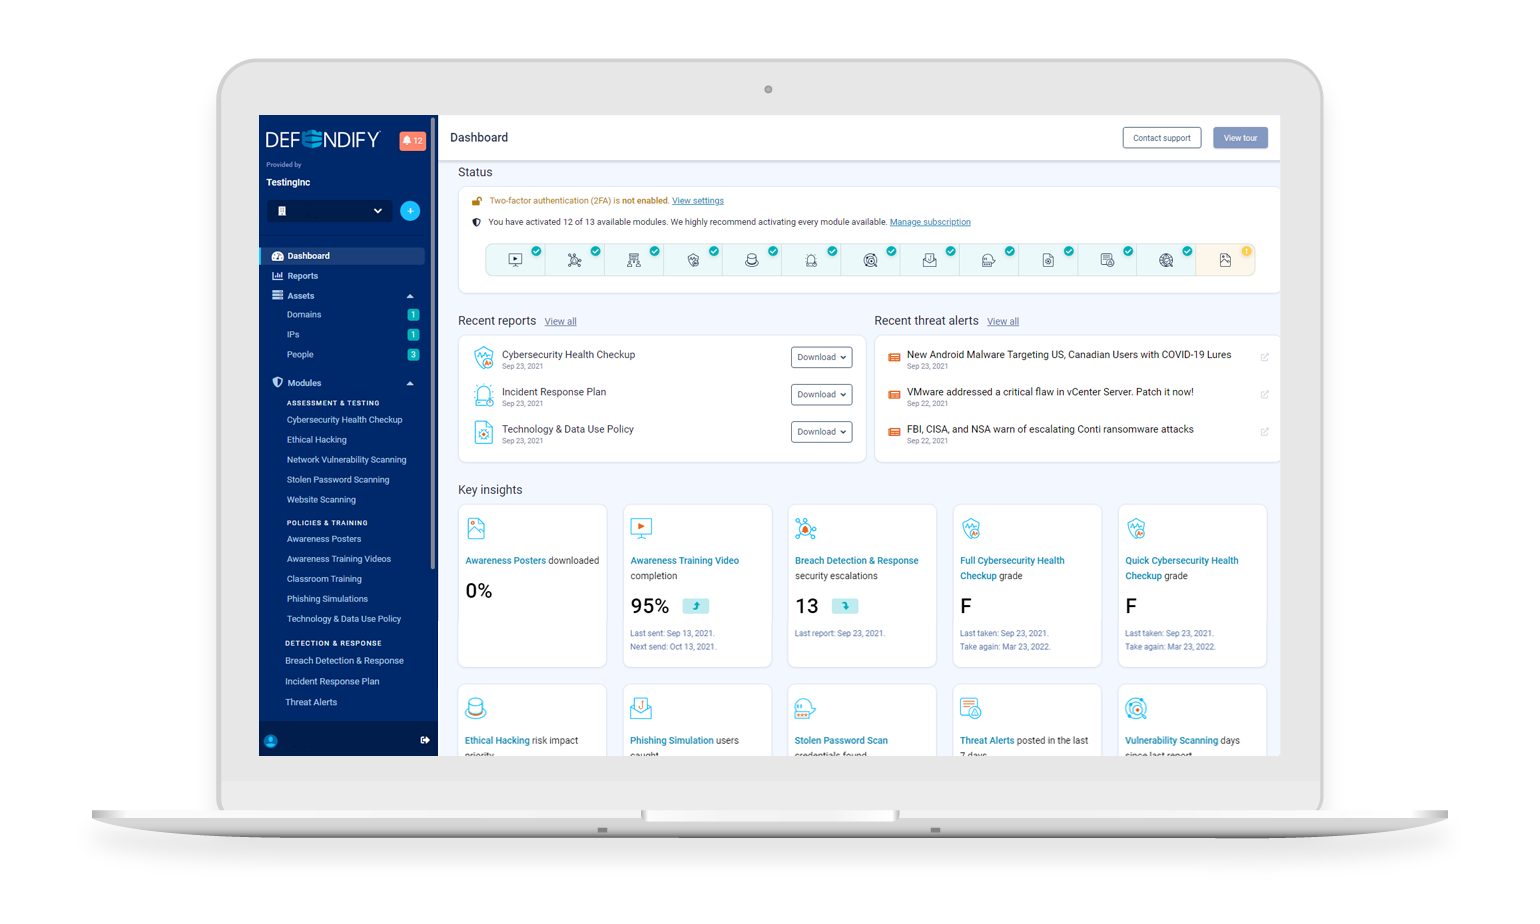This screenshot has height=924, width=1540.
Task: Click the ethical hacking hat module in status strip
Action: (x=752, y=260)
